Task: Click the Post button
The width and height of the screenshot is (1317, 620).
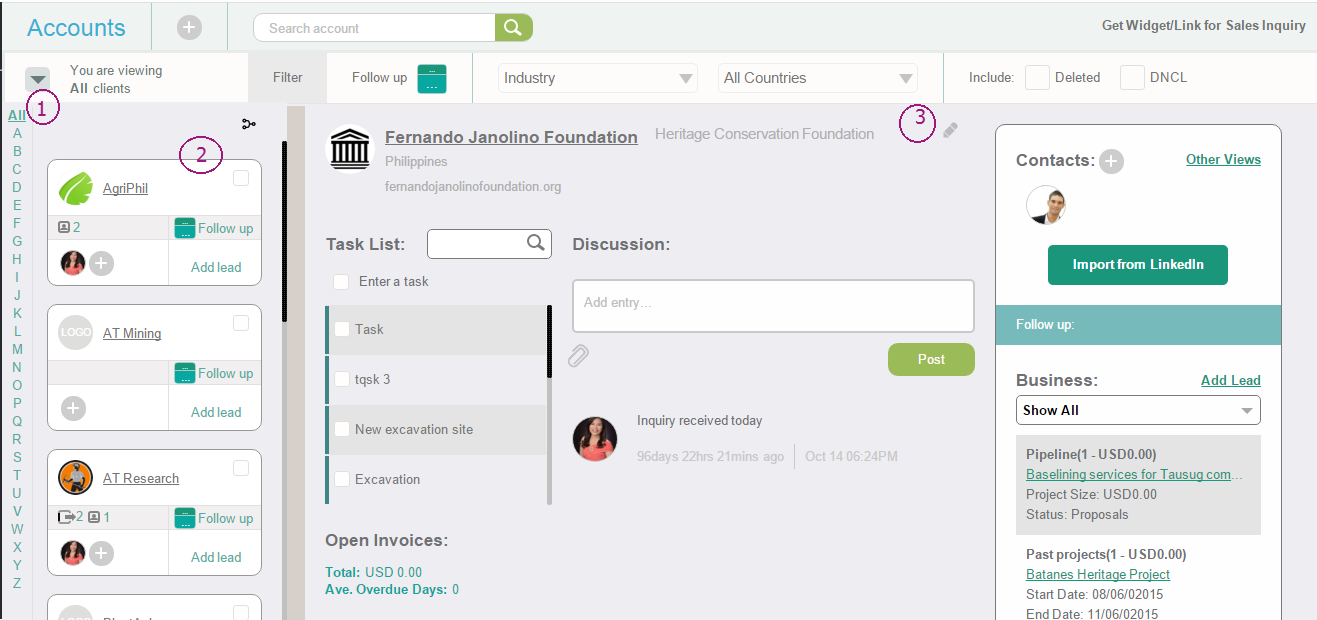Action: (x=931, y=359)
